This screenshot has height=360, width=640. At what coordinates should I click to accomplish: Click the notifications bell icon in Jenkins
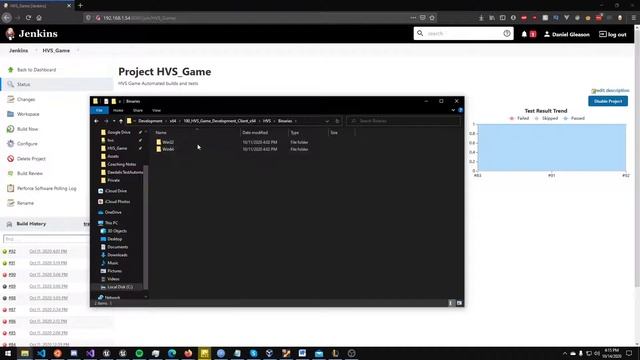[x=524, y=34]
